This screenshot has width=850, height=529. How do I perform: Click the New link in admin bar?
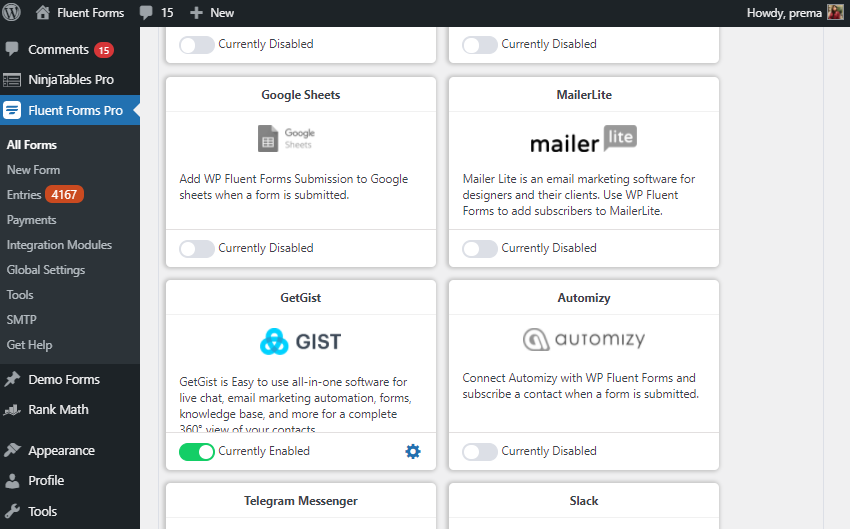point(222,13)
